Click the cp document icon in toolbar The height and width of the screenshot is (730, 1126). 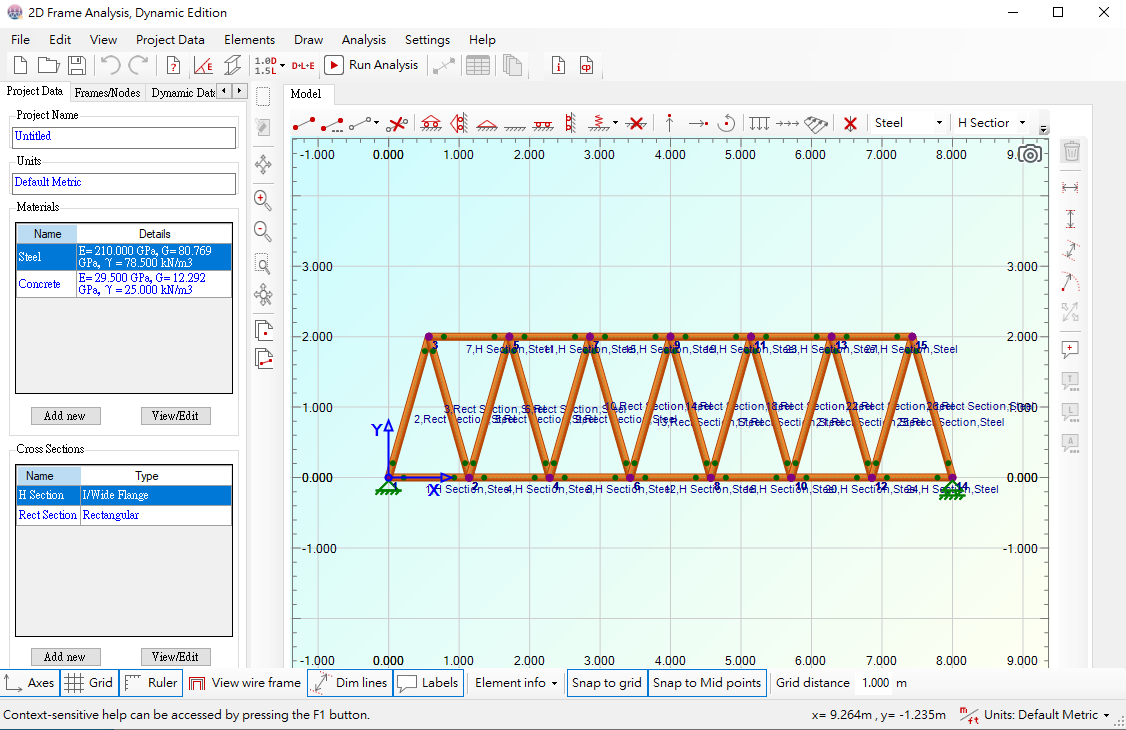pos(586,65)
